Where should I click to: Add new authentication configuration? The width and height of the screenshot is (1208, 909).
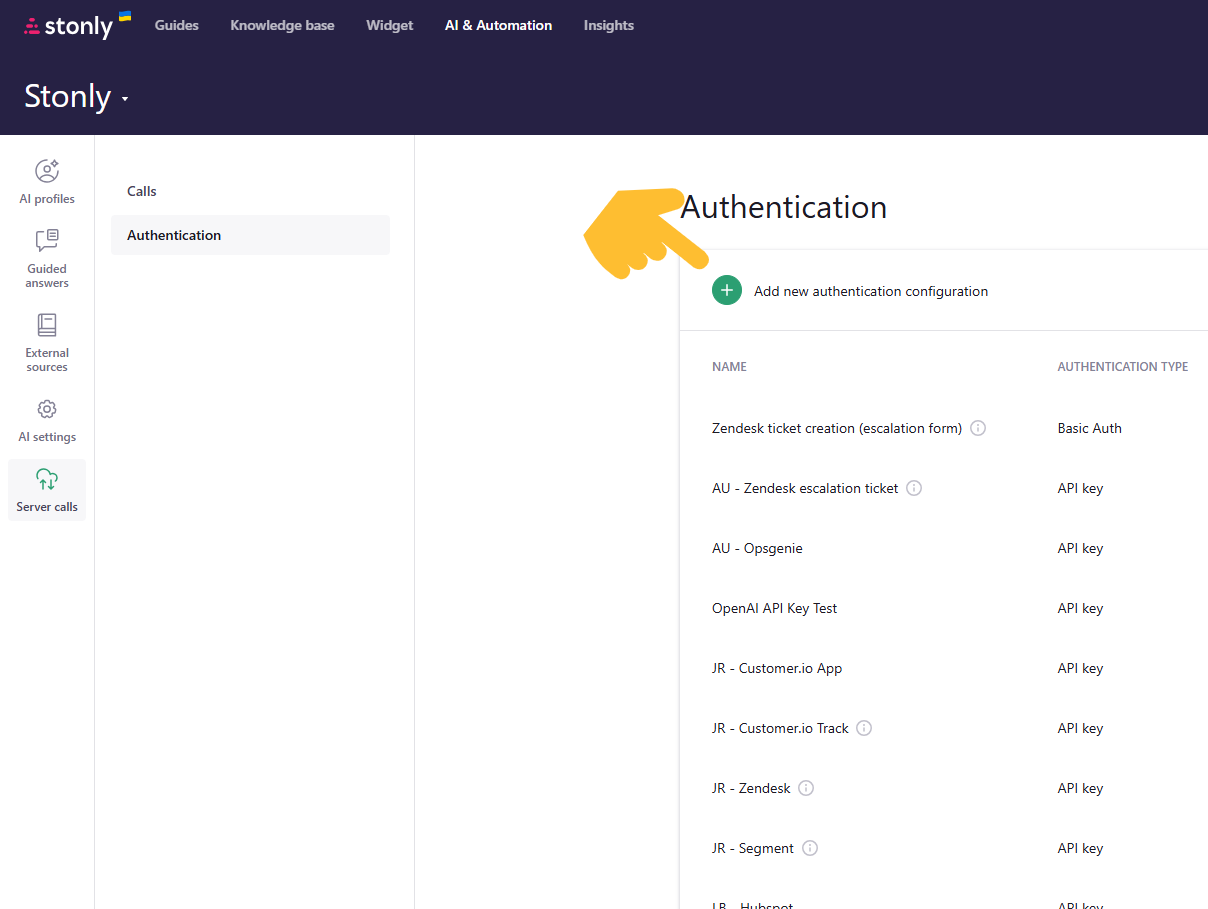pyautogui.click(x=871, y=291)
